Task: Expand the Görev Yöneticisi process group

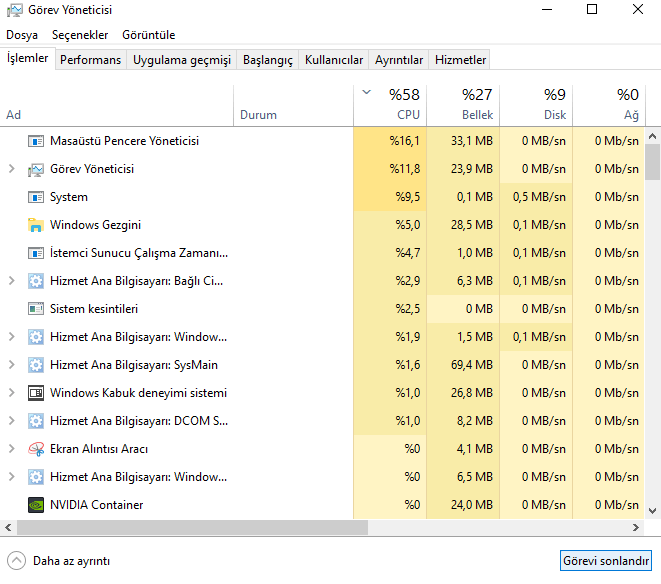Action: [12, 169]
